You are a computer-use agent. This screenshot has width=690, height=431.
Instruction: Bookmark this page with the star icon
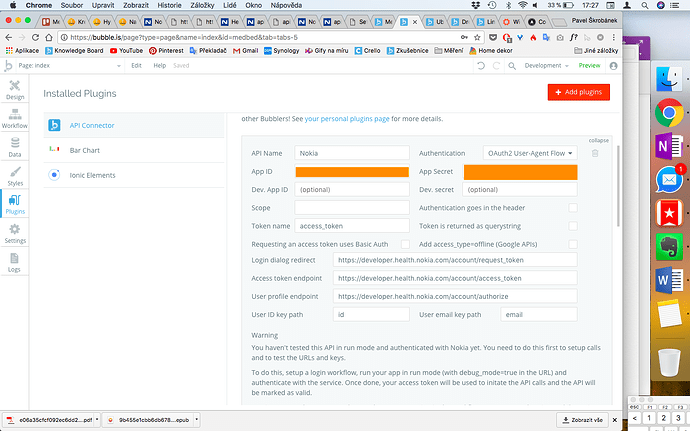tap(477, 37)
